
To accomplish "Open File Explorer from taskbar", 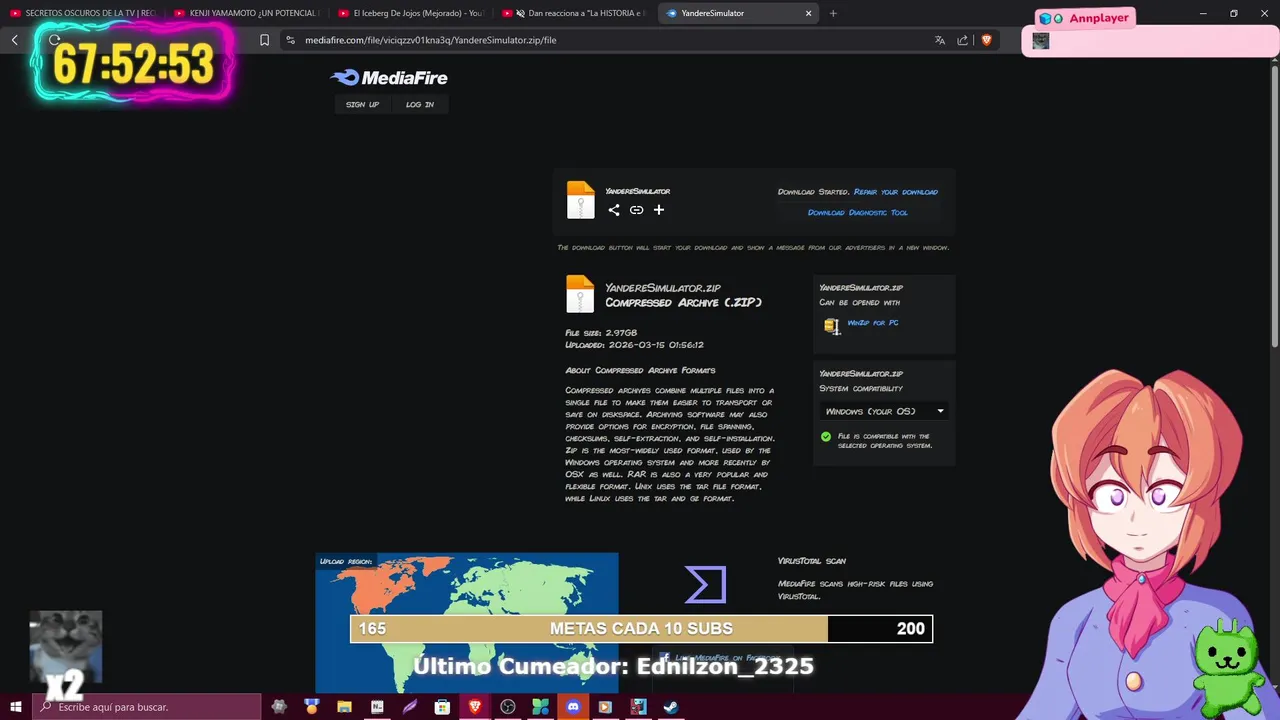I will point(344,707).
